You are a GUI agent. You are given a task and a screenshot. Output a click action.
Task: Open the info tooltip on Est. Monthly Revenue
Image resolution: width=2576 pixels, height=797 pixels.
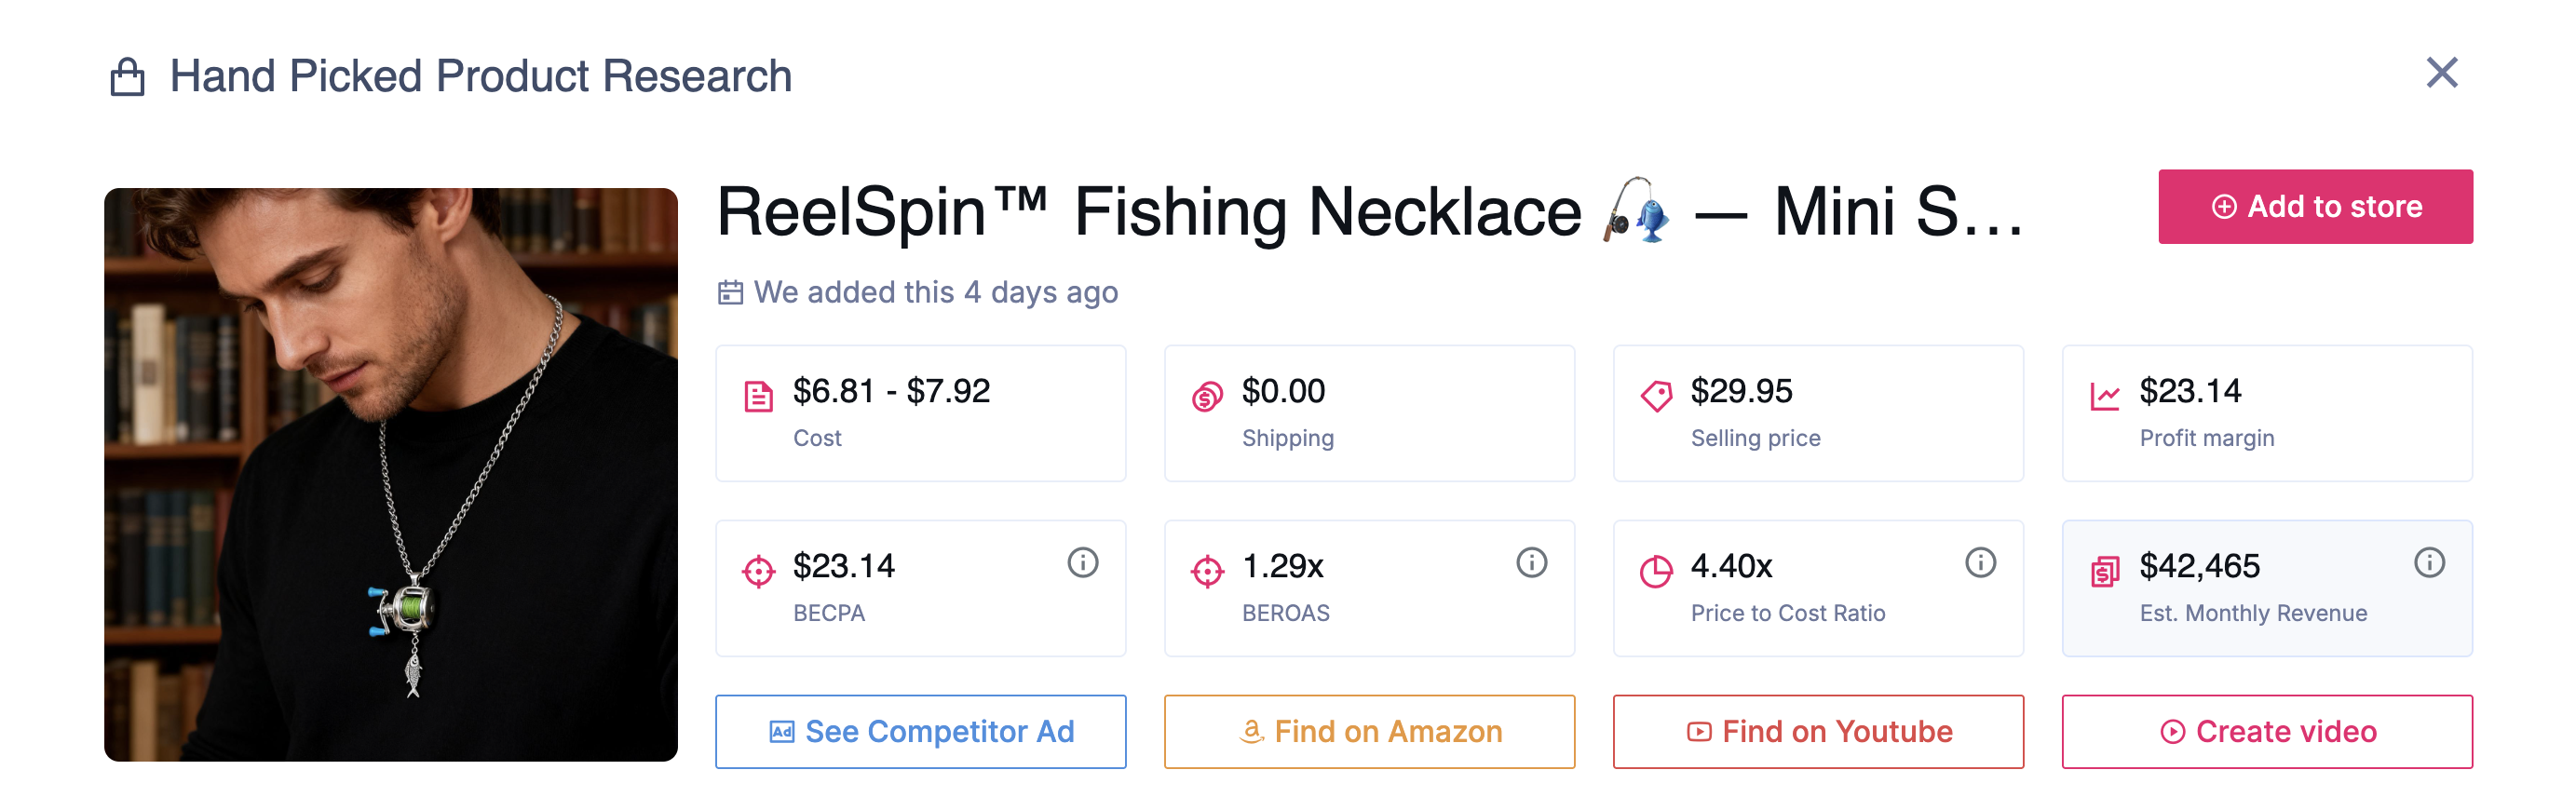click(x=2428, y=562)
